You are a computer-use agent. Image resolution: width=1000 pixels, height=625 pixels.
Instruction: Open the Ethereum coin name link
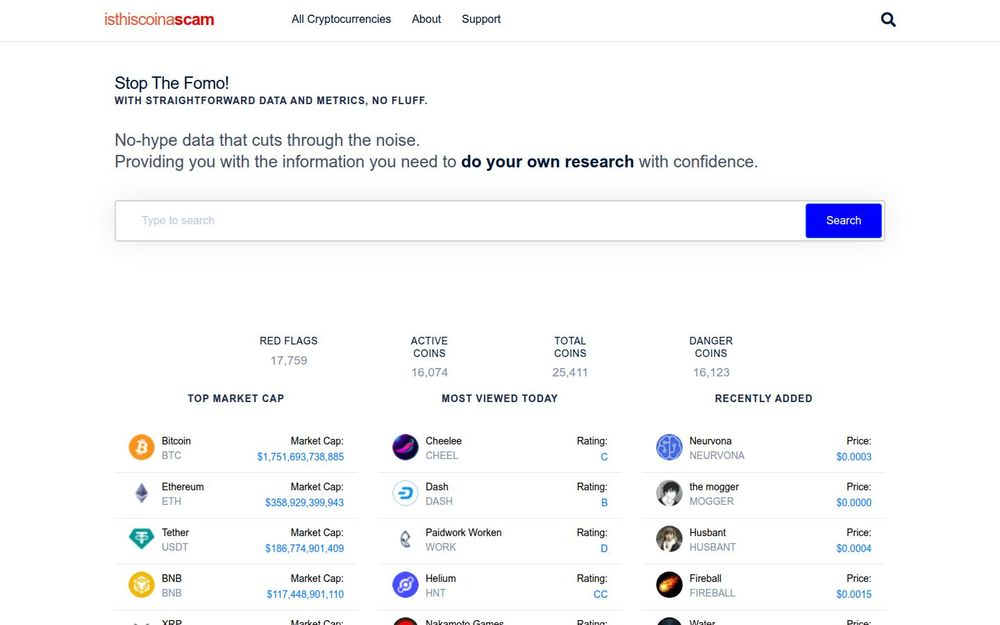click(182, 487)
